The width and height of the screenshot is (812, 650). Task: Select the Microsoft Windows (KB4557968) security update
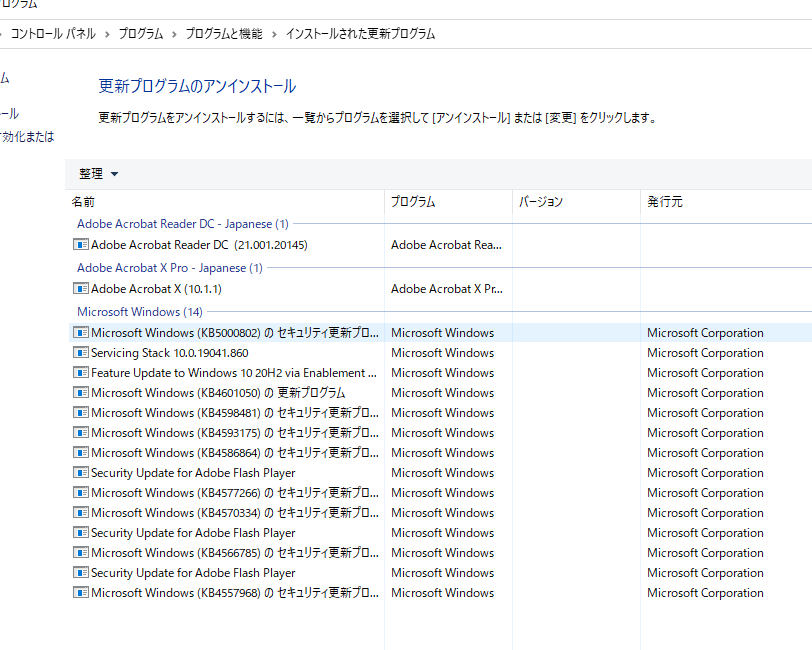click(235, 593)
